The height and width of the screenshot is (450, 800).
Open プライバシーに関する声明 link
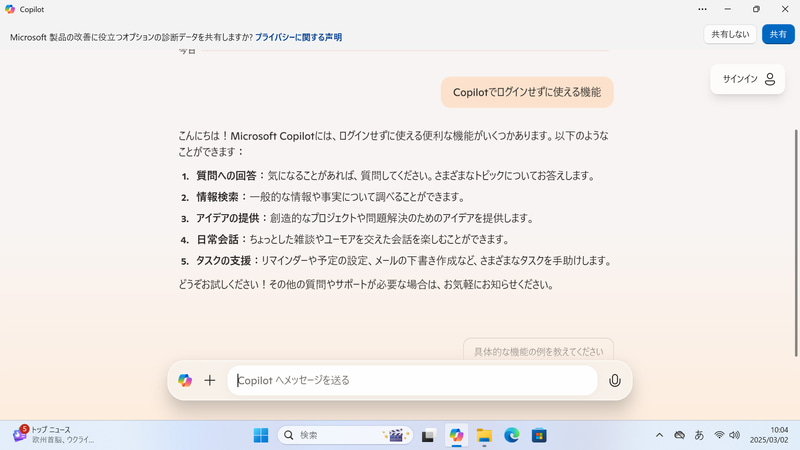coord(298,37)
